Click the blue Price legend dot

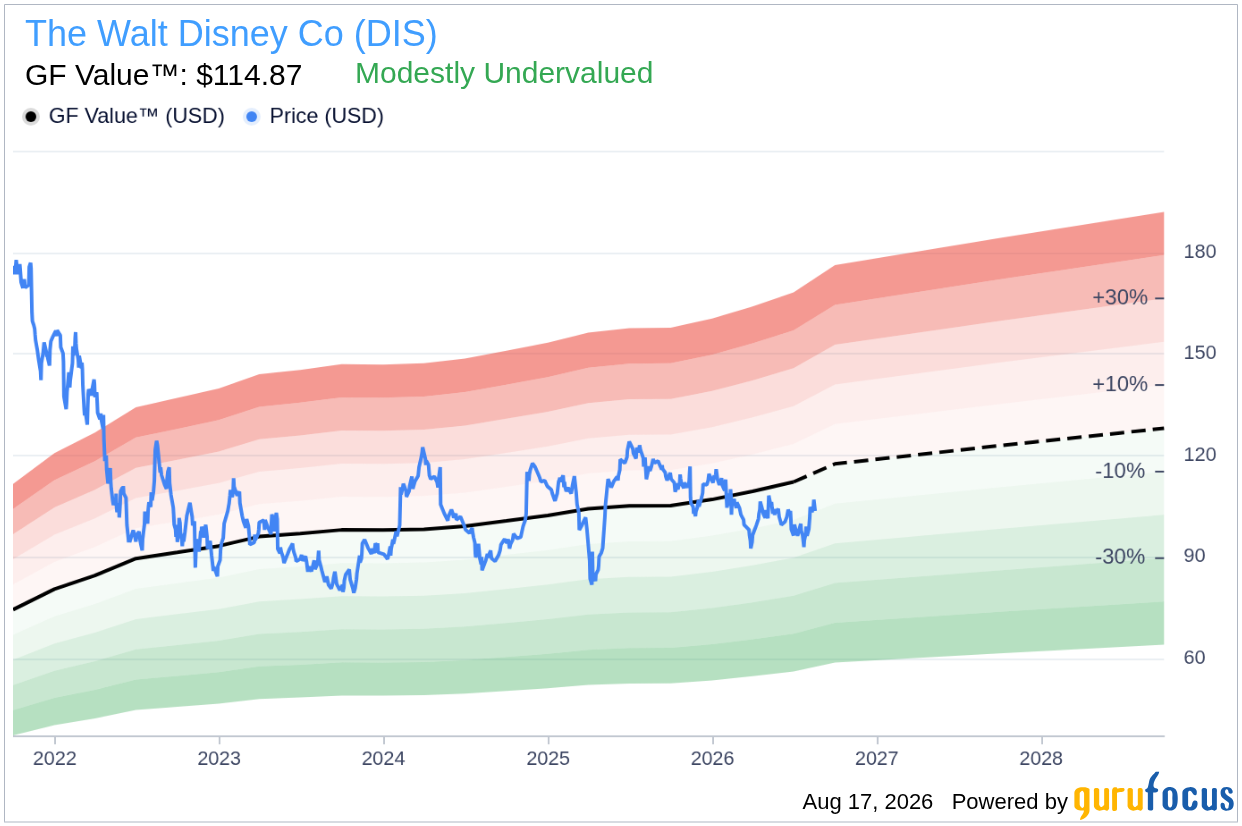(252, 117)
